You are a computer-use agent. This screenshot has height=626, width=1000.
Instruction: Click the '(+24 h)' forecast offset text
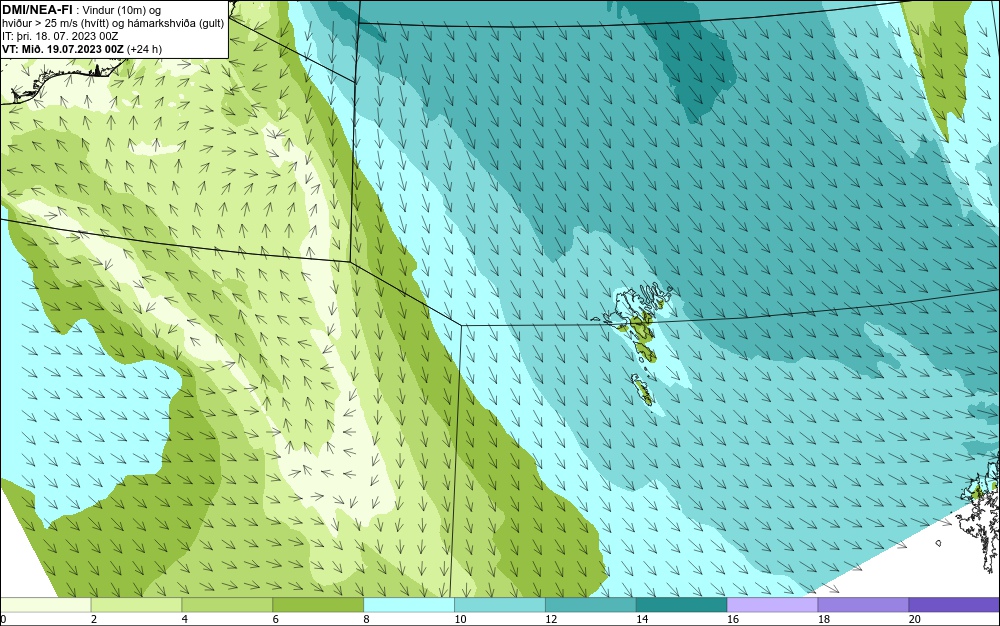click(x=144, y=49)
